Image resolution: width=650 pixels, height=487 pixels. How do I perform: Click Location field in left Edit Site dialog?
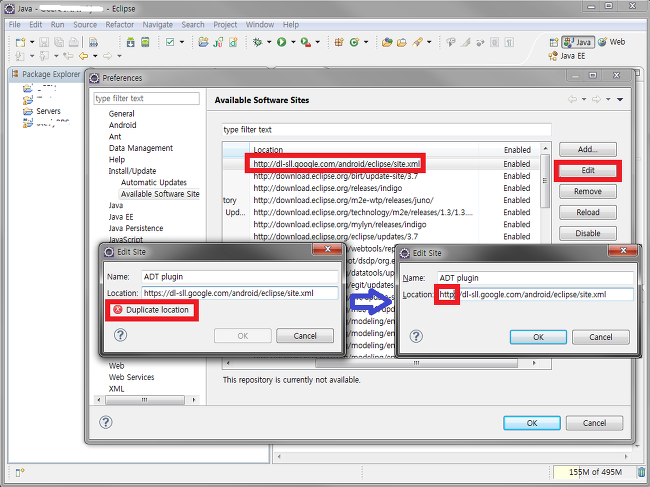[x=240, y=293]
